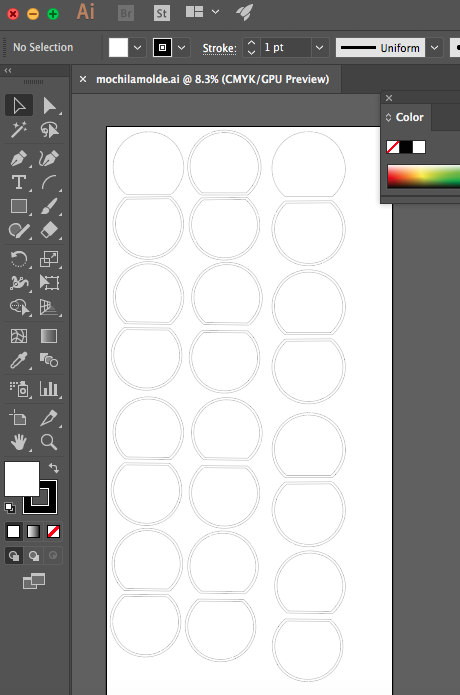Close the mochilamolde.ai document tab
Screen dimensions: 460x695
[x=83, y=79]
